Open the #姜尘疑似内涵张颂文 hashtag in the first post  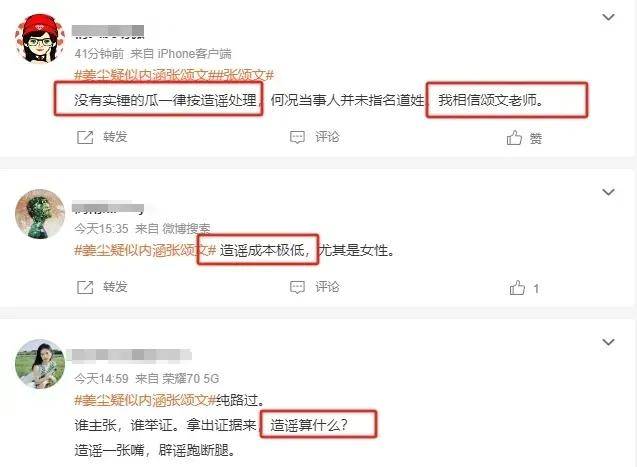point(145,75)
